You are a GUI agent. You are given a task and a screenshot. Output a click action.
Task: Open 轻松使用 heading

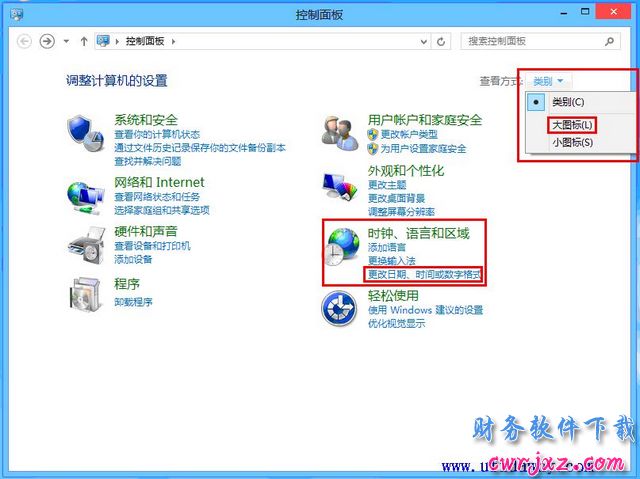393,295
